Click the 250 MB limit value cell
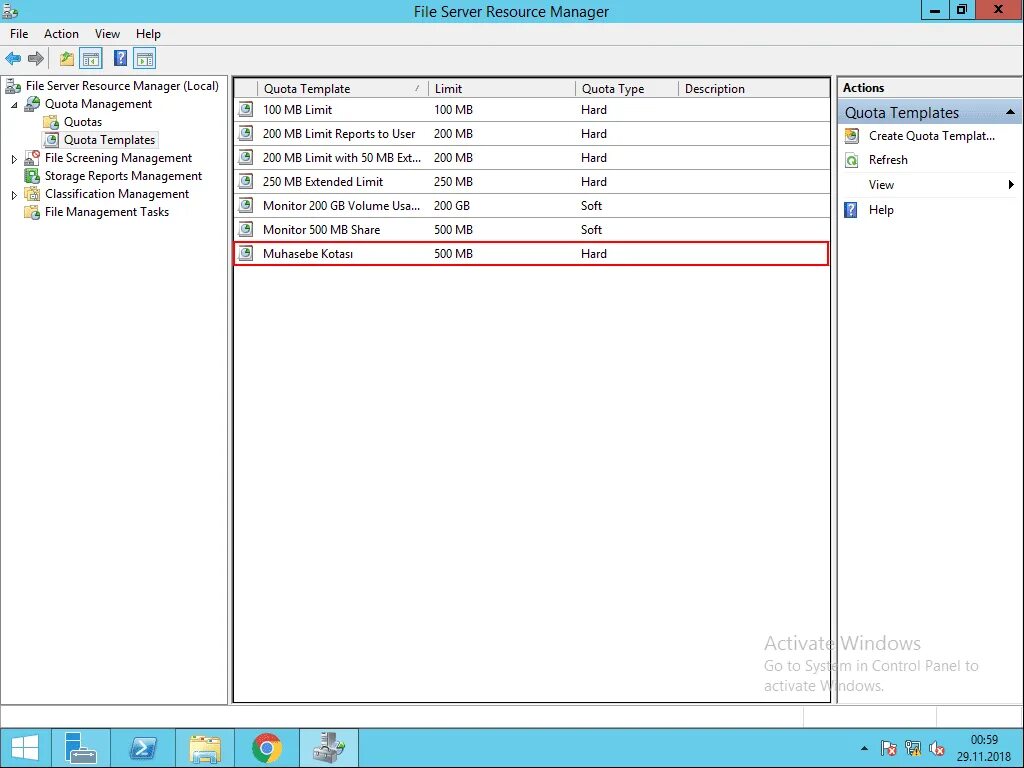Viewport: 1024px width, 768px height. click(453, 182)
